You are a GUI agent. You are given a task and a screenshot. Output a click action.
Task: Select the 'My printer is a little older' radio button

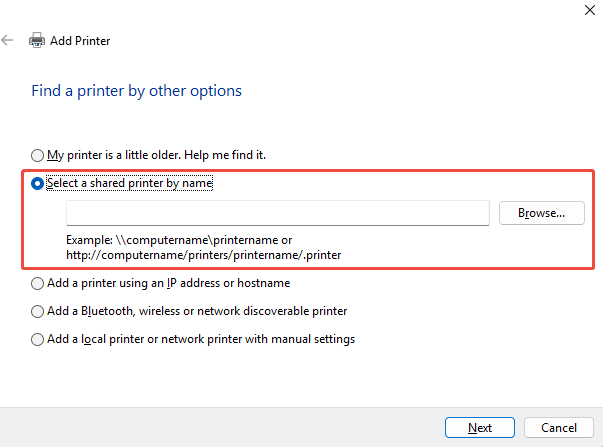click(38, 156)
